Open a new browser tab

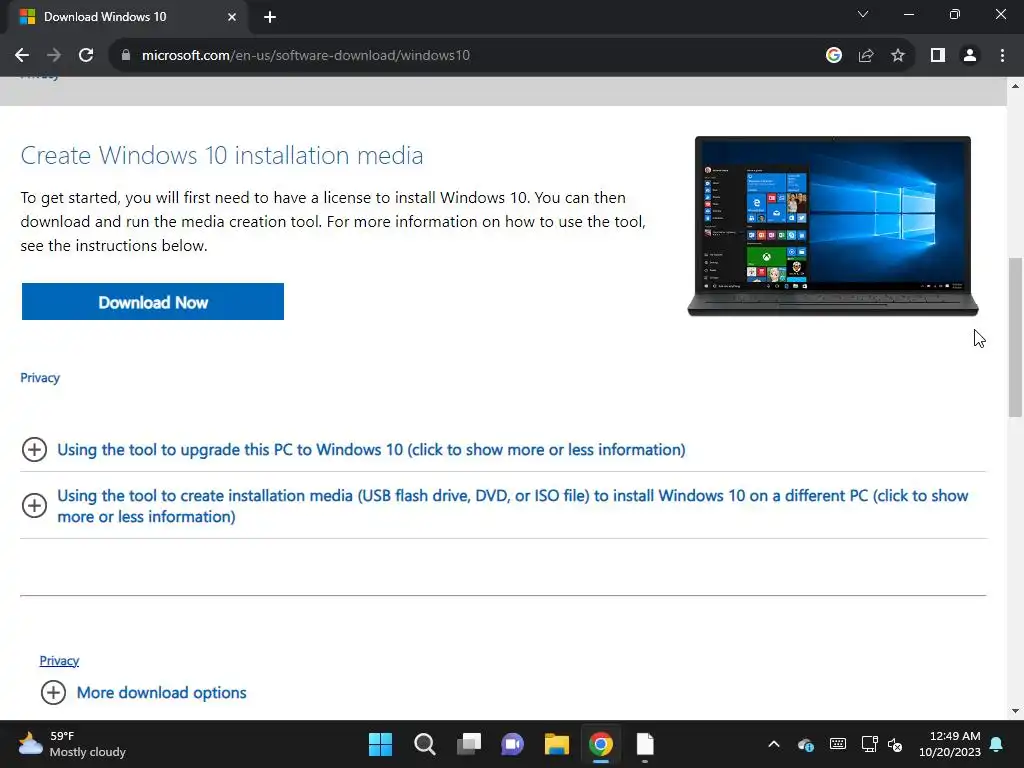tap(270, 17)
